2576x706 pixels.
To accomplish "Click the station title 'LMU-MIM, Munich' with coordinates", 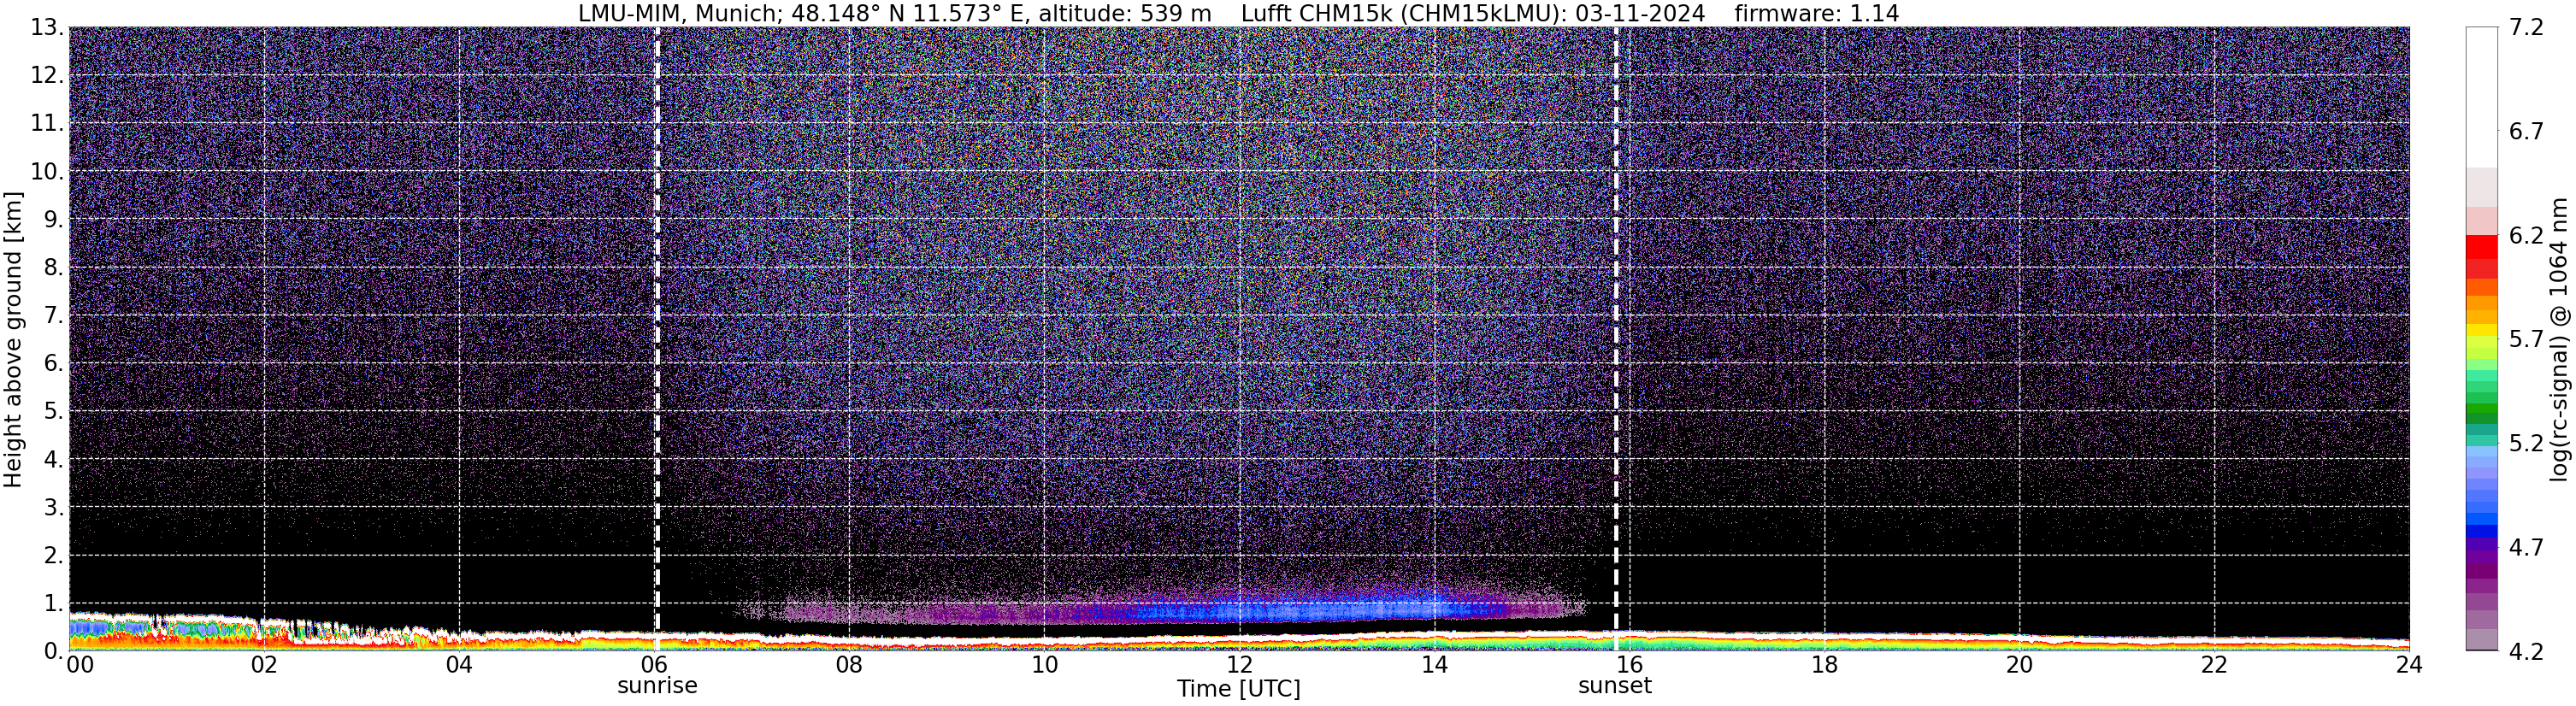I will click(x=894, y=14).
